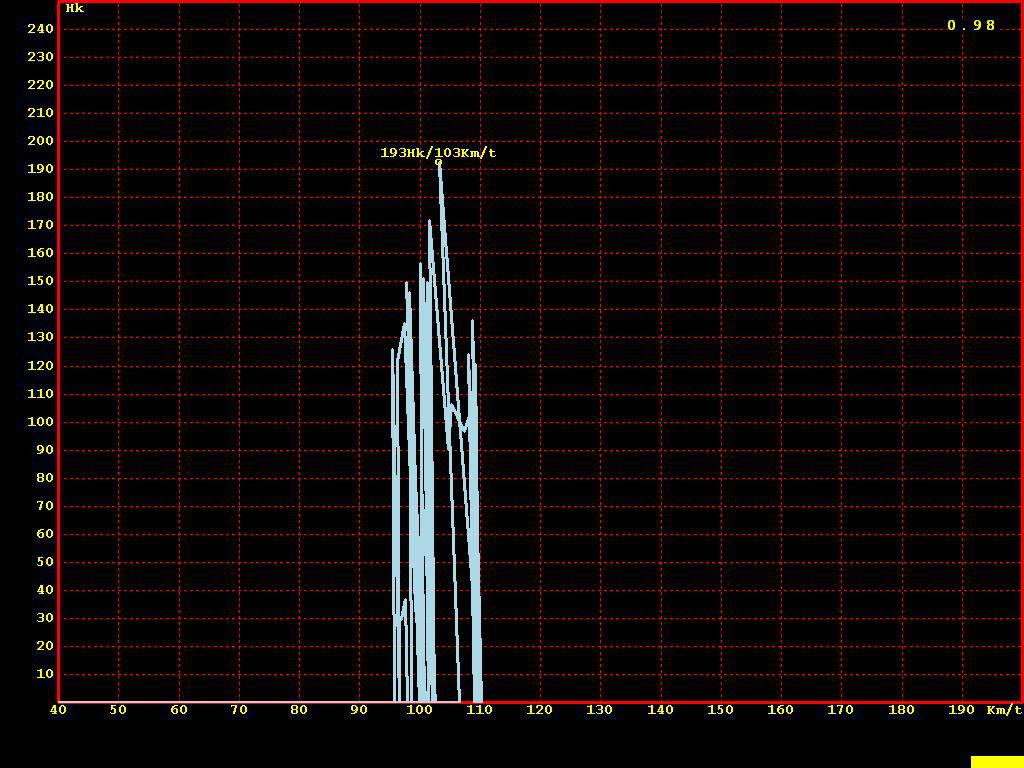The width and height of the screenshot is (1024, 768).
Task: Click the 190 tick on the Km/t axis
Action: (x=961, y=710)
